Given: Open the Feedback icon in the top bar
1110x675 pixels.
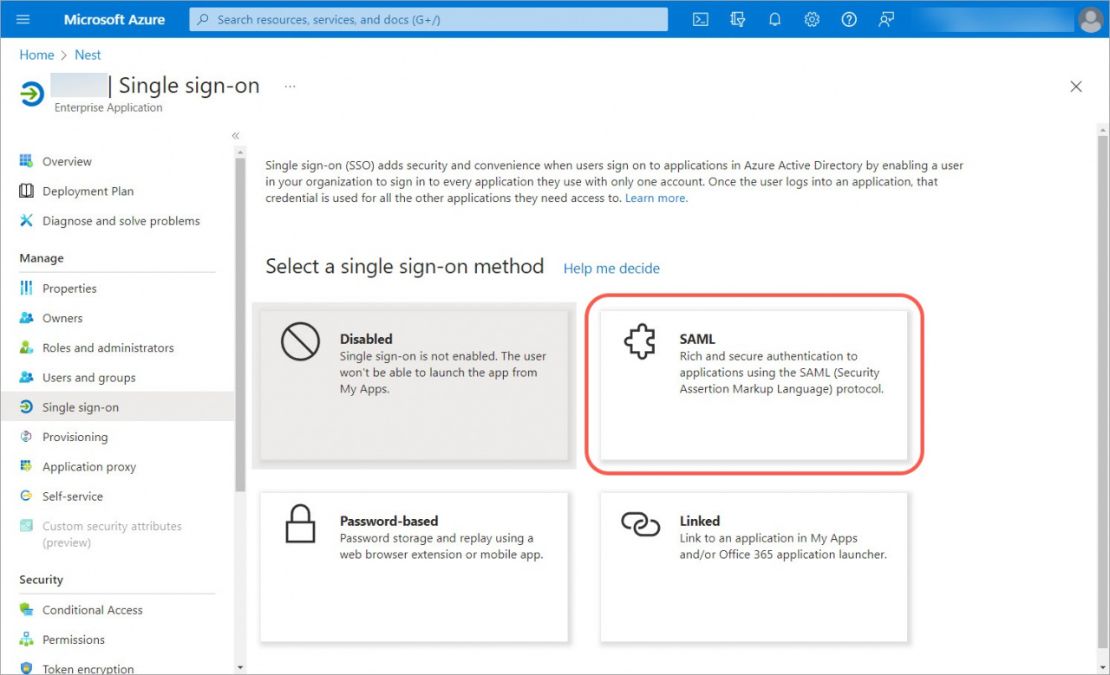Looking at the screenshot, I should (x=886, y=19).
